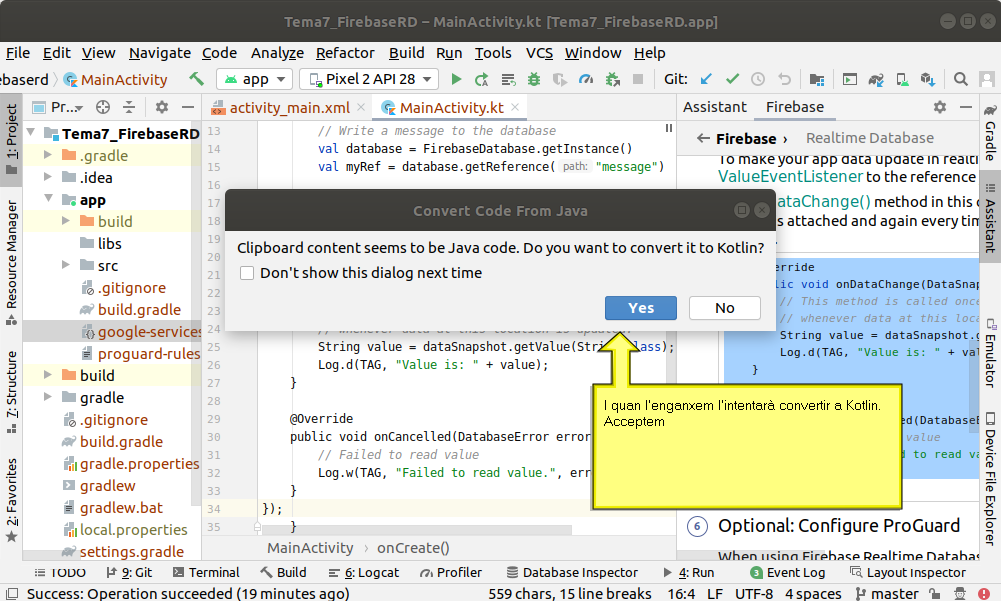
Task: Click the Apply Changes and Restart Activity icon
Action: (x=481, y=79)
